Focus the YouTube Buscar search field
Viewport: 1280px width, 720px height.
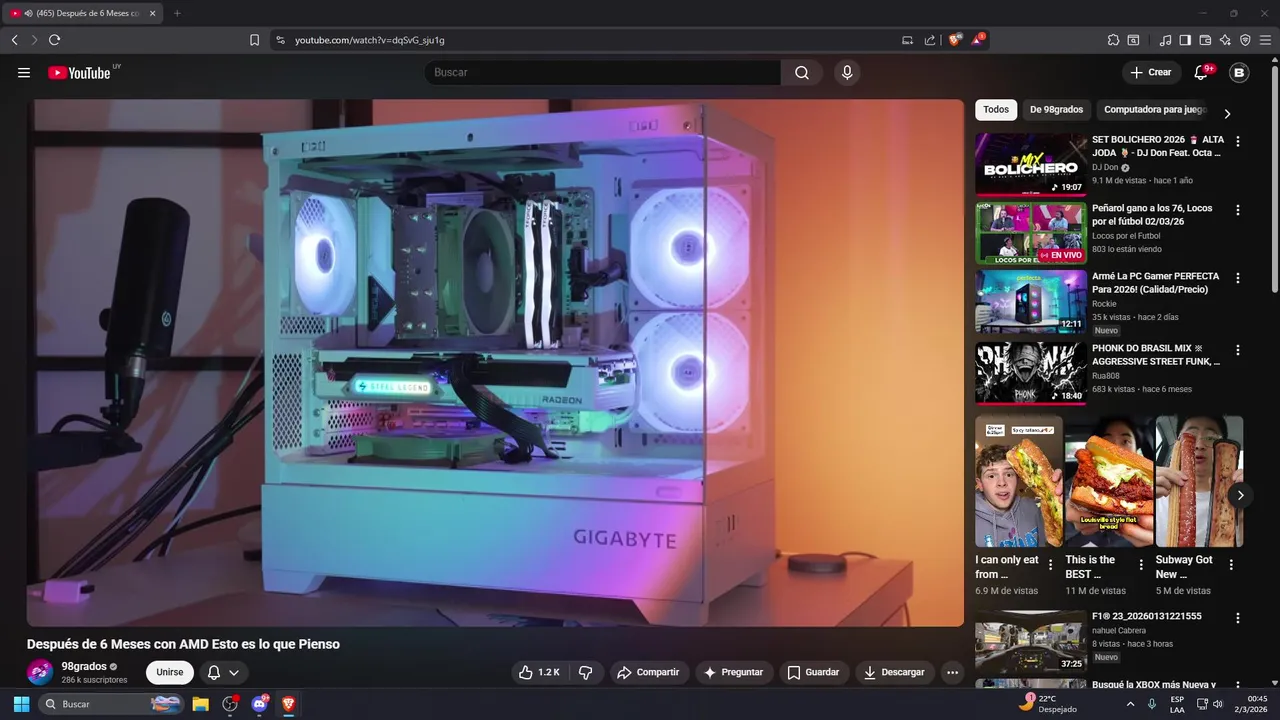pyautogui.click(x=603, y=72)
